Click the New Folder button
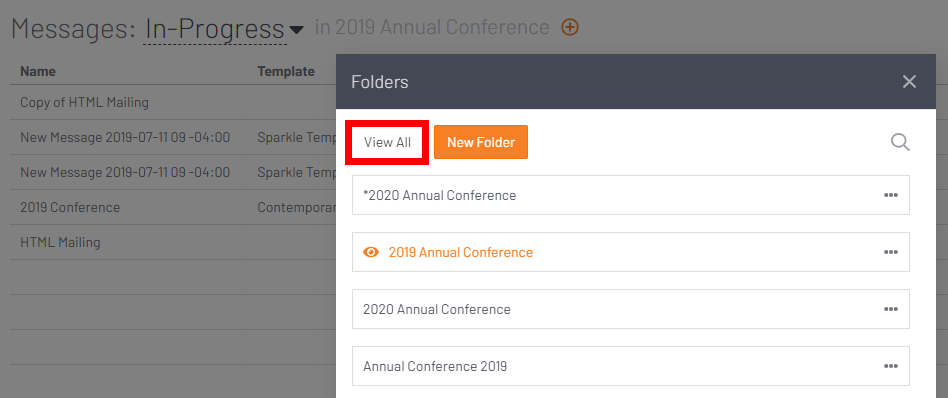Image resolution: width=948 pixels, height=398 pixels. coord(481,142)
